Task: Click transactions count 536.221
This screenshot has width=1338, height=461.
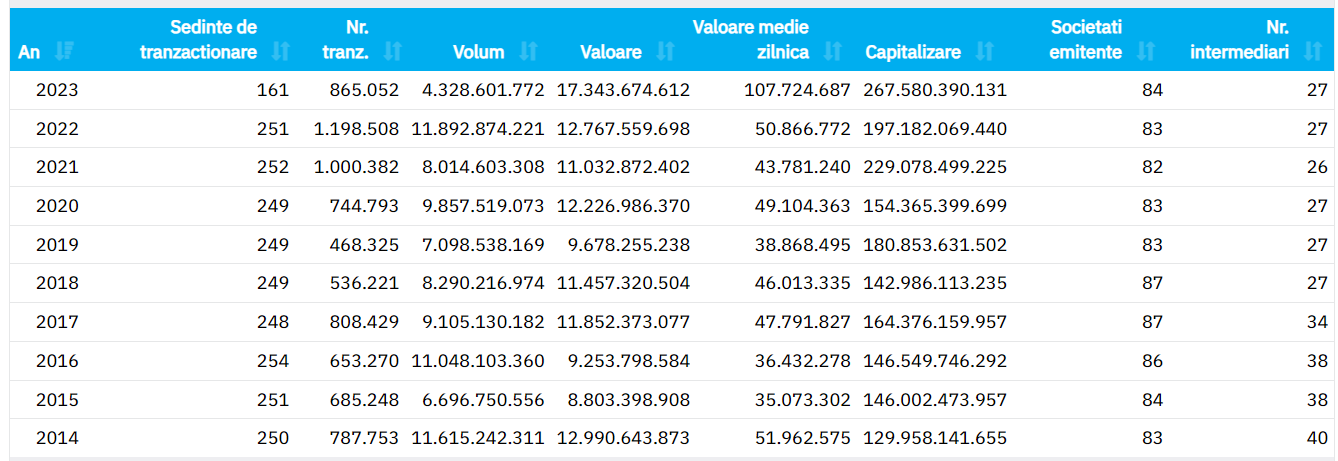Action: point(365,283)
